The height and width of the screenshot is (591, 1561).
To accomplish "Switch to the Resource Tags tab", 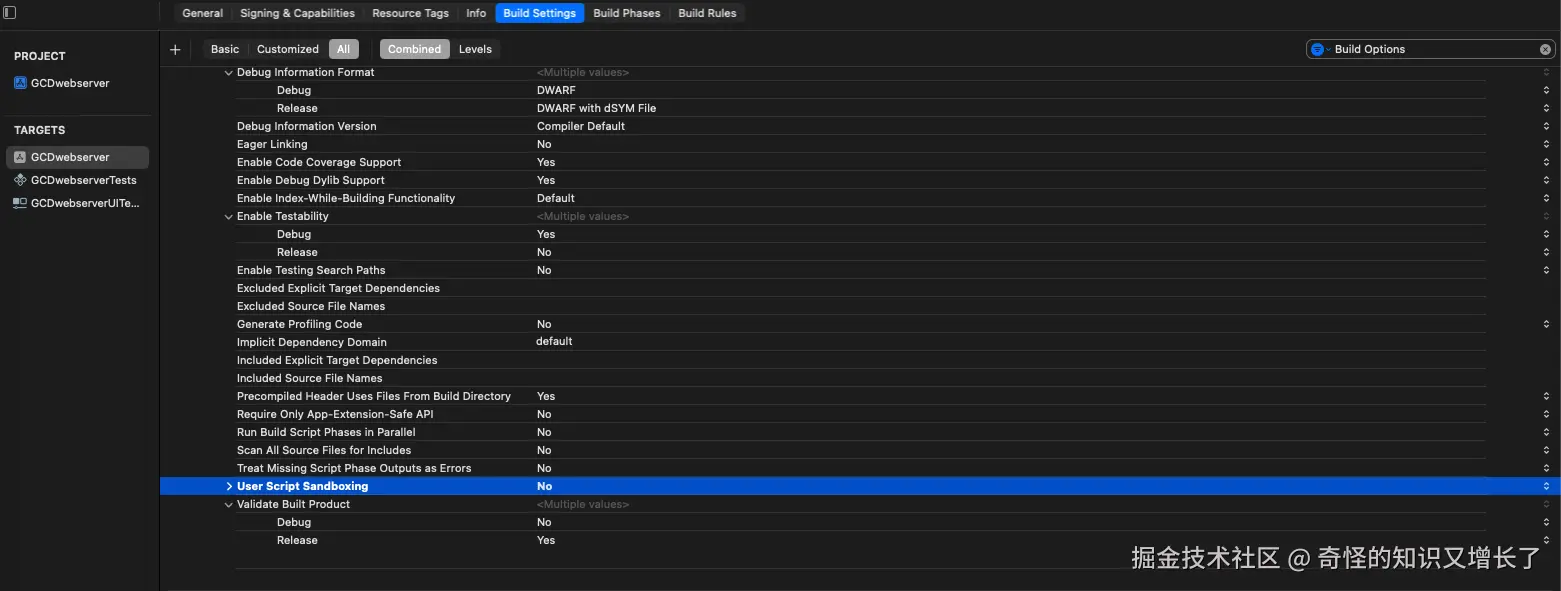I will [410, 13].
